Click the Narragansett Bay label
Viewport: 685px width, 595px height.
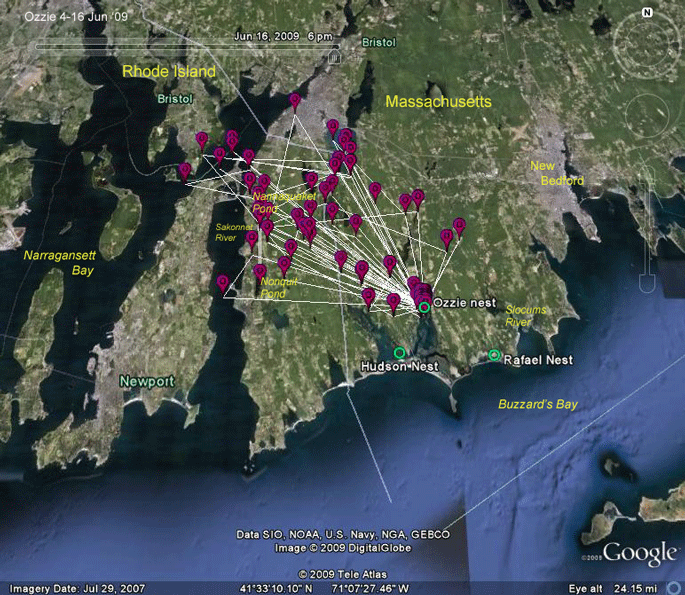click(x=59, y=263)
